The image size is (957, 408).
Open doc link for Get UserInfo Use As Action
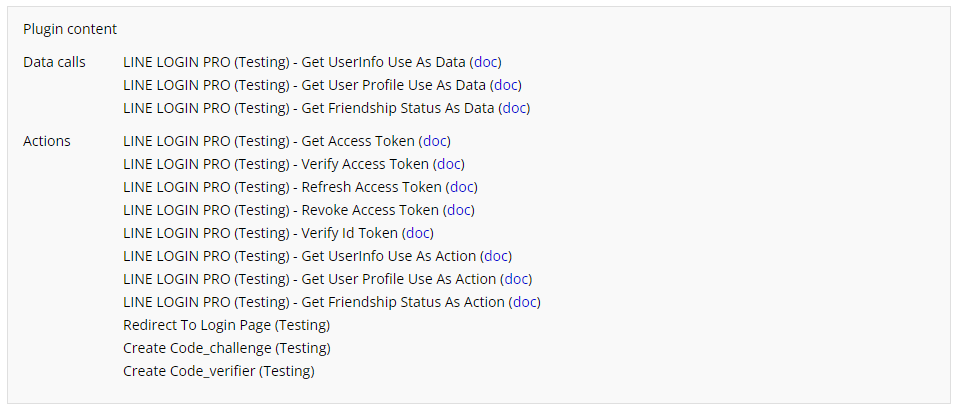tap(497, 256)
